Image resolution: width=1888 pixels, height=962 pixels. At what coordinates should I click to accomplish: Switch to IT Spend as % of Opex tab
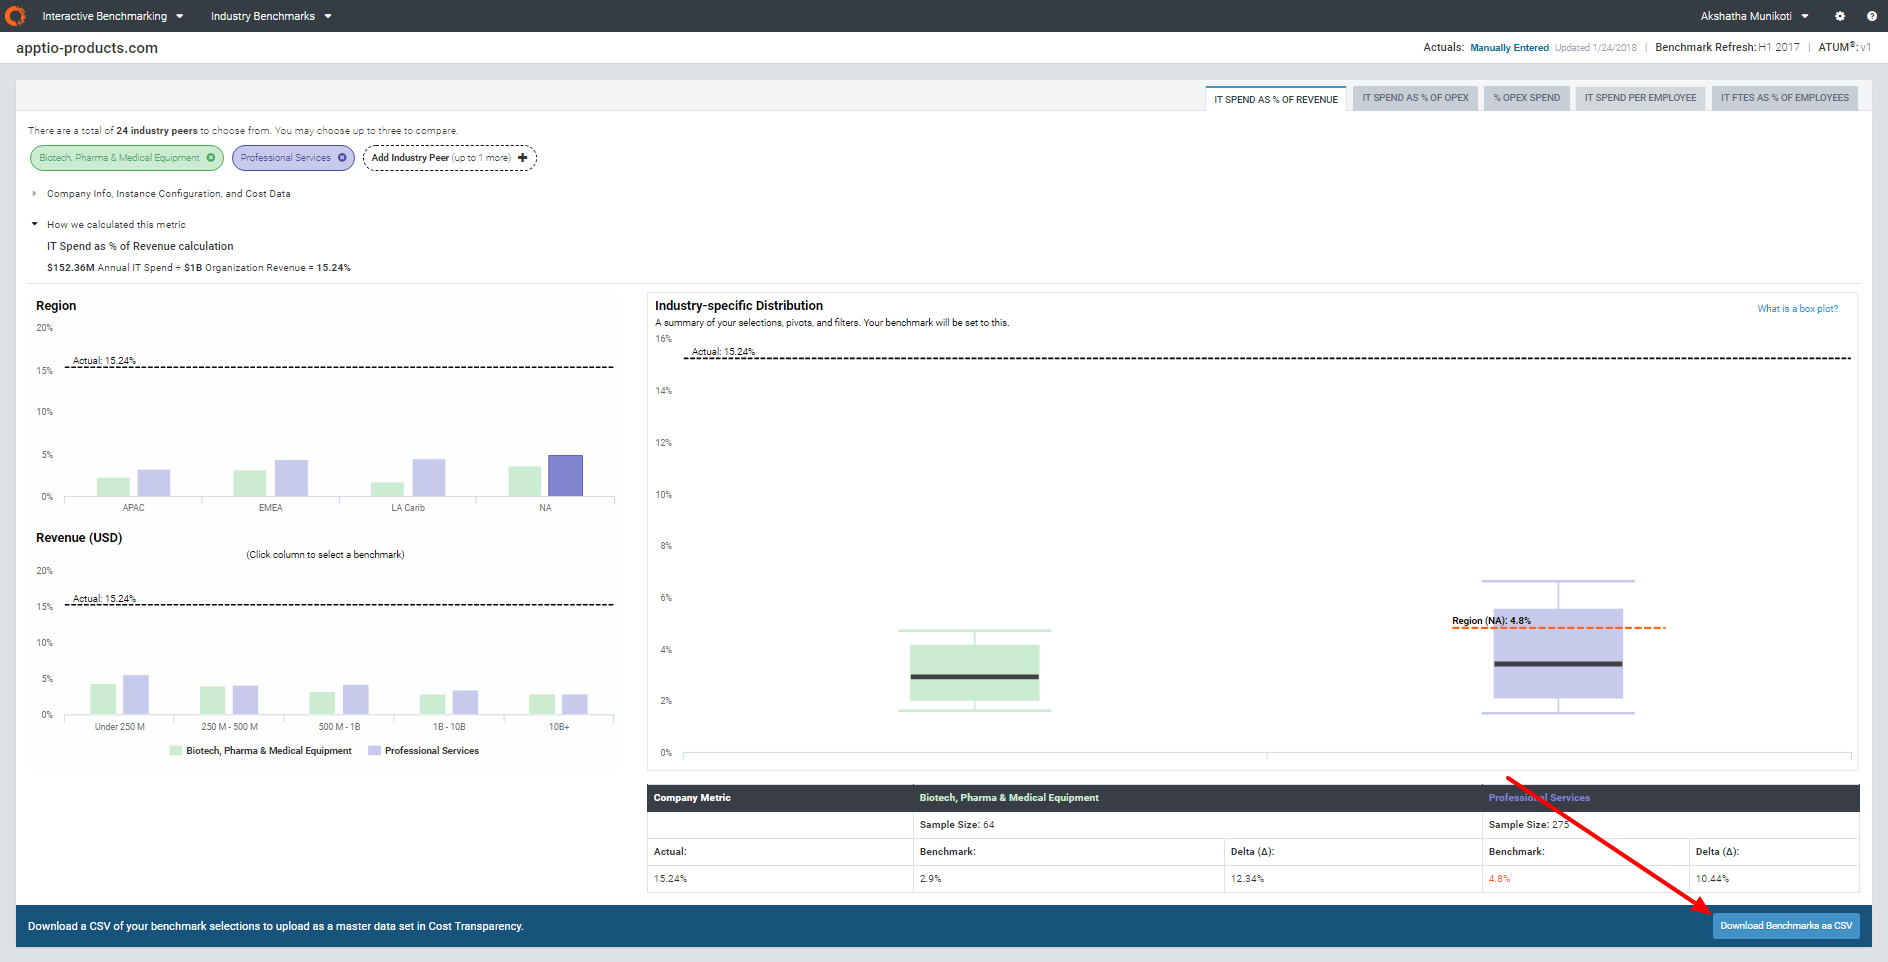[1415, 98]
